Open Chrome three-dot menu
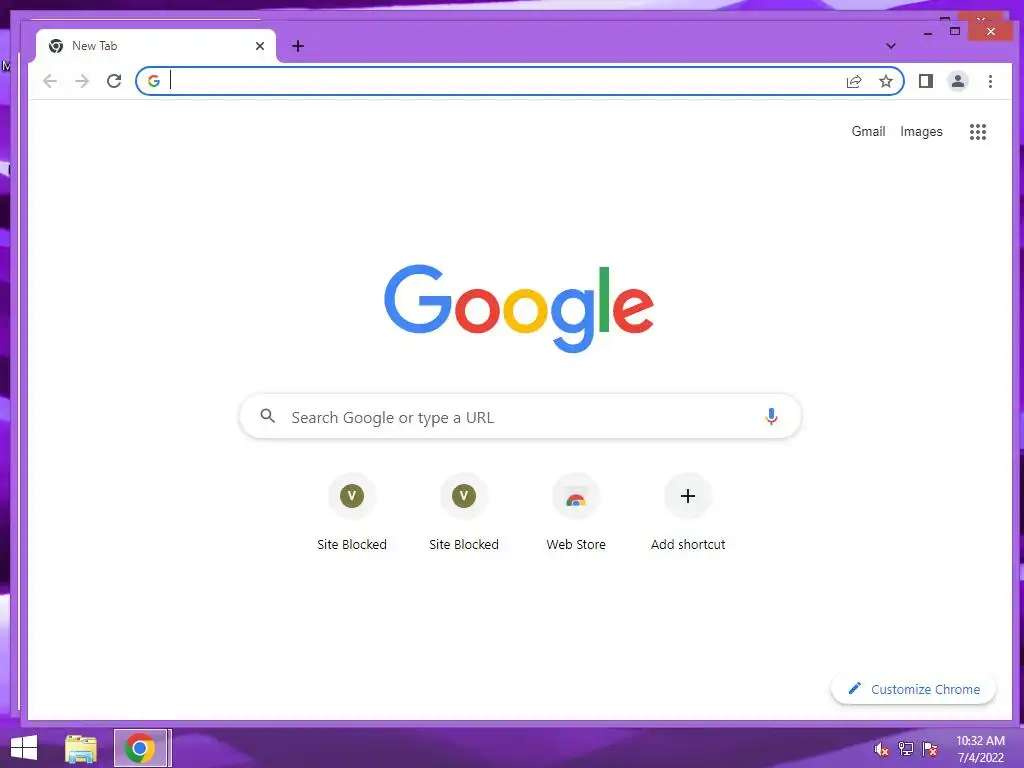The height and width of the screenshot is (768, 1024). (x=990, y=81)
